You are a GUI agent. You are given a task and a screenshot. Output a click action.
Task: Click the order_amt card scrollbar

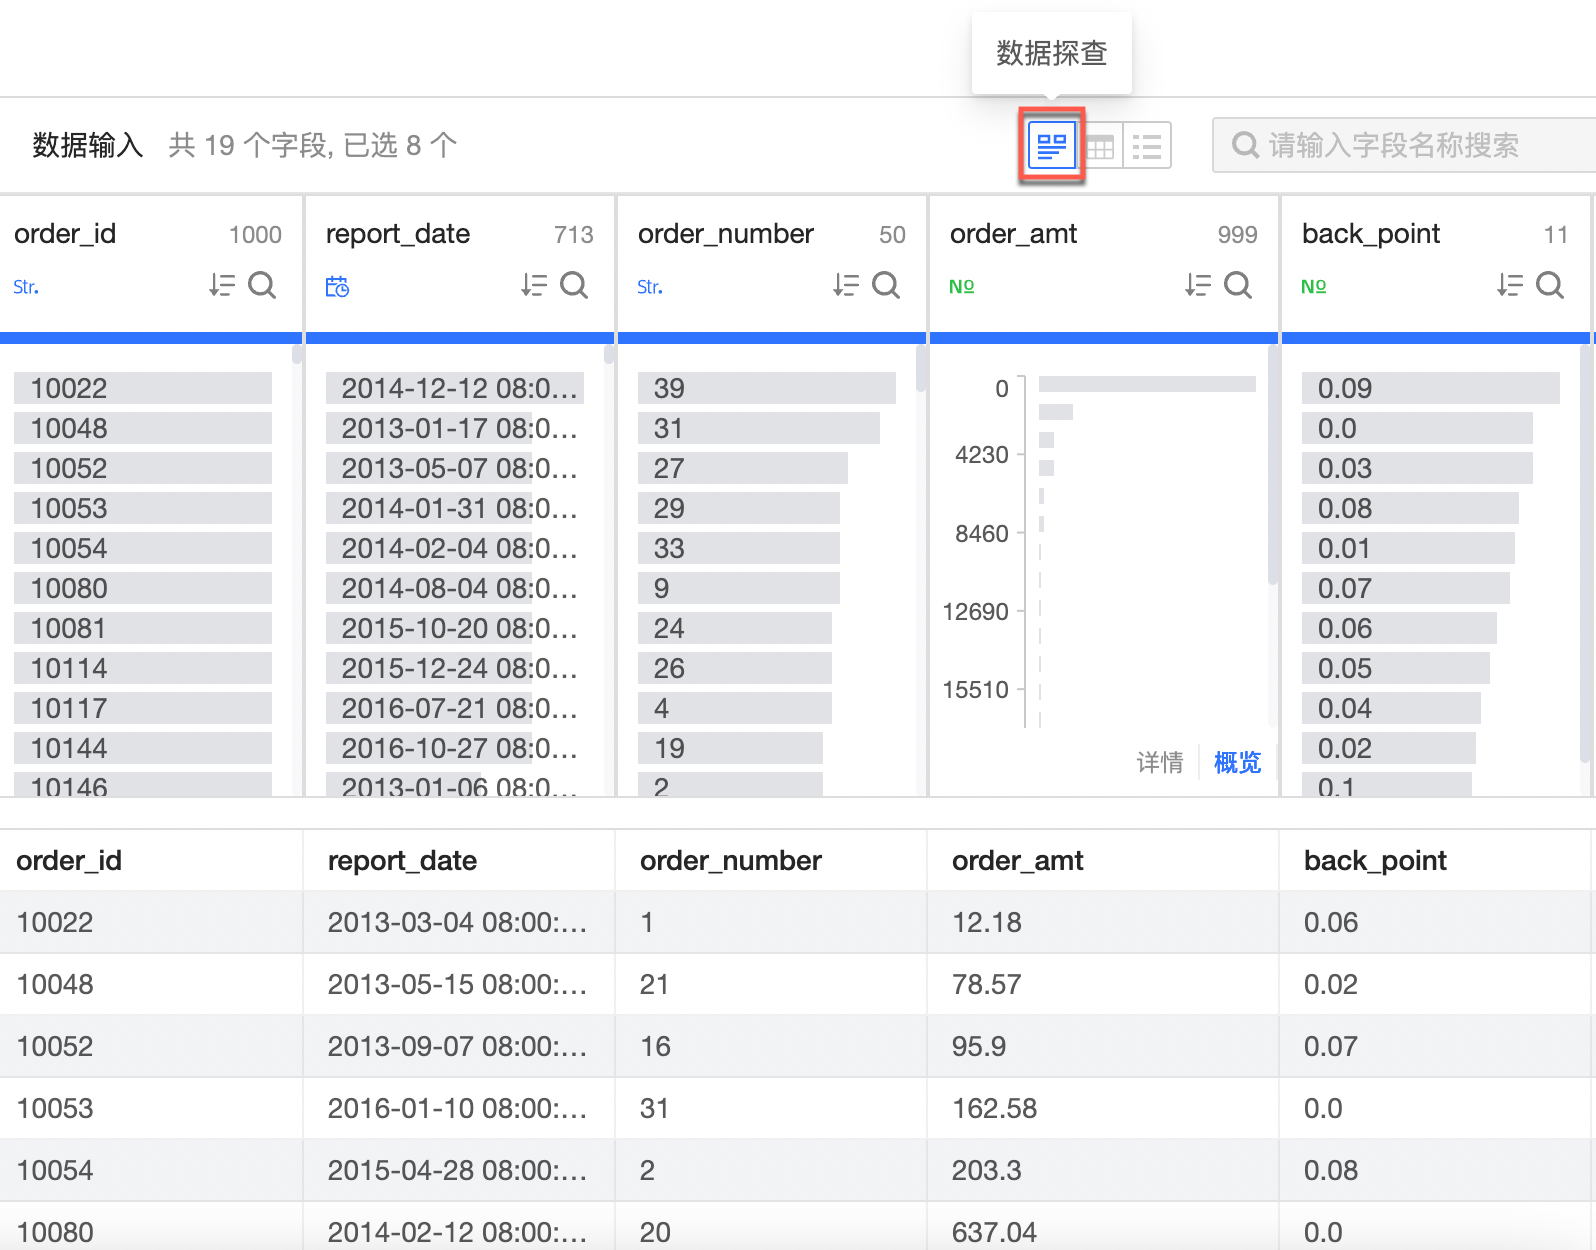click(x=1273, y=465)
